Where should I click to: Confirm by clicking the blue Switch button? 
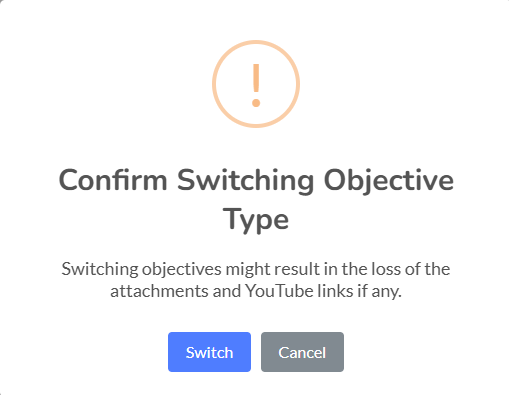coord(209,352)
